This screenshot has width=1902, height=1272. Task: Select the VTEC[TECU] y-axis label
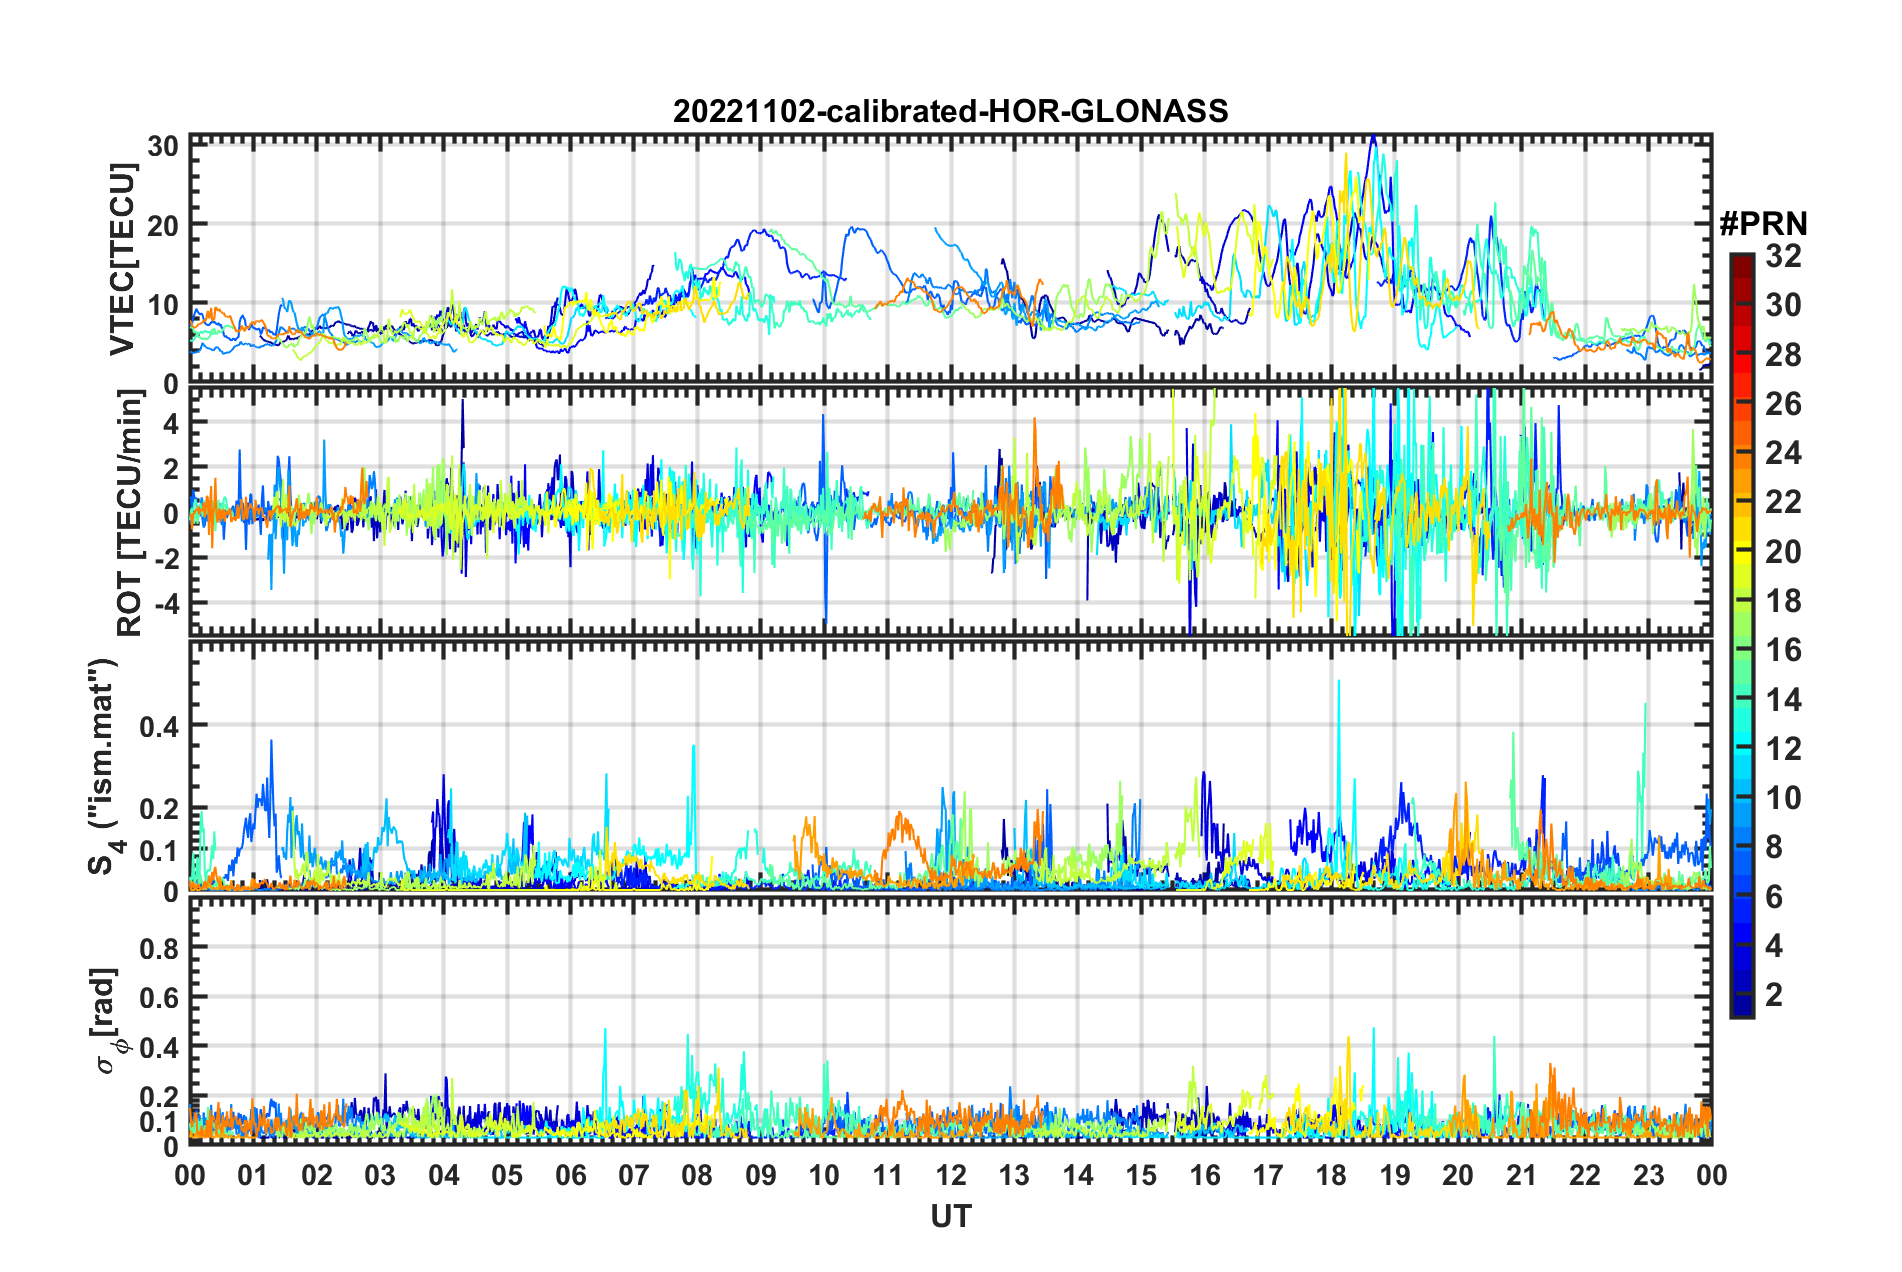pyautogui.click(x=122, y=259)
